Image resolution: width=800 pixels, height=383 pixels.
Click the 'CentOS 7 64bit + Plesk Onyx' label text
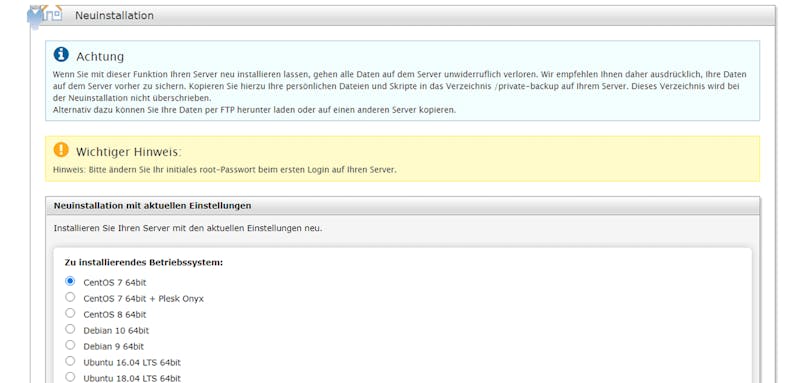pyautogui.click(x=143, y=298)
